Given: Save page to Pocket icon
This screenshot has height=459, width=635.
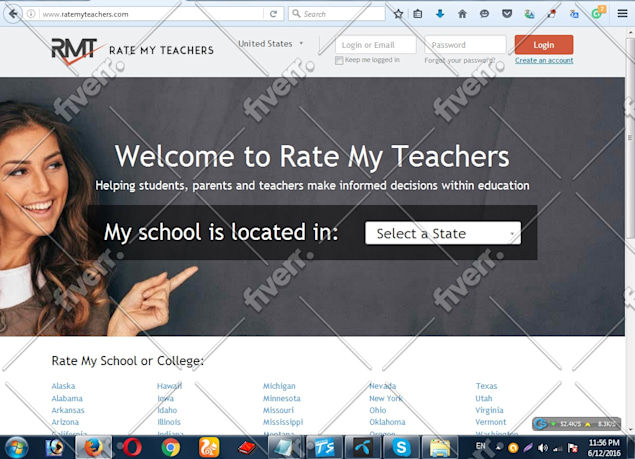Looking at the screenshot, I should tap(507, 14).
